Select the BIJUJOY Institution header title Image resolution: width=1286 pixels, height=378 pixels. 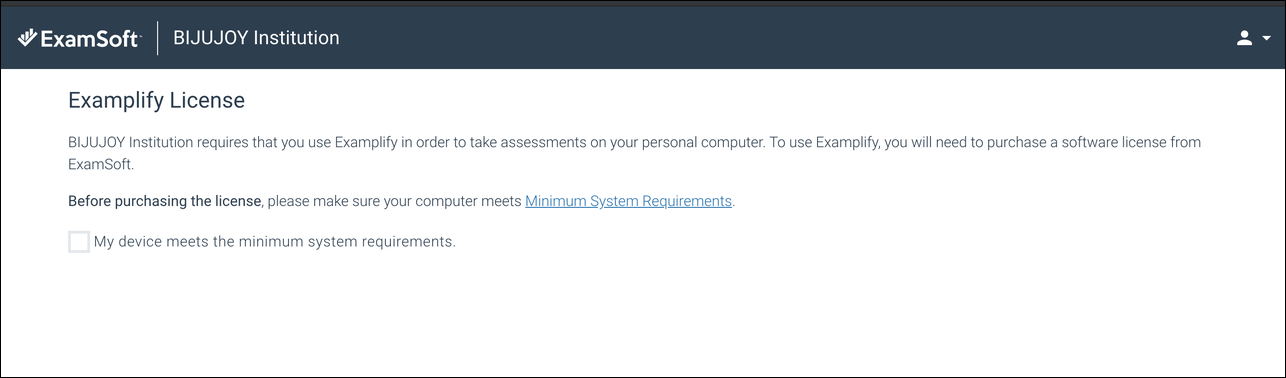(256, 38)
